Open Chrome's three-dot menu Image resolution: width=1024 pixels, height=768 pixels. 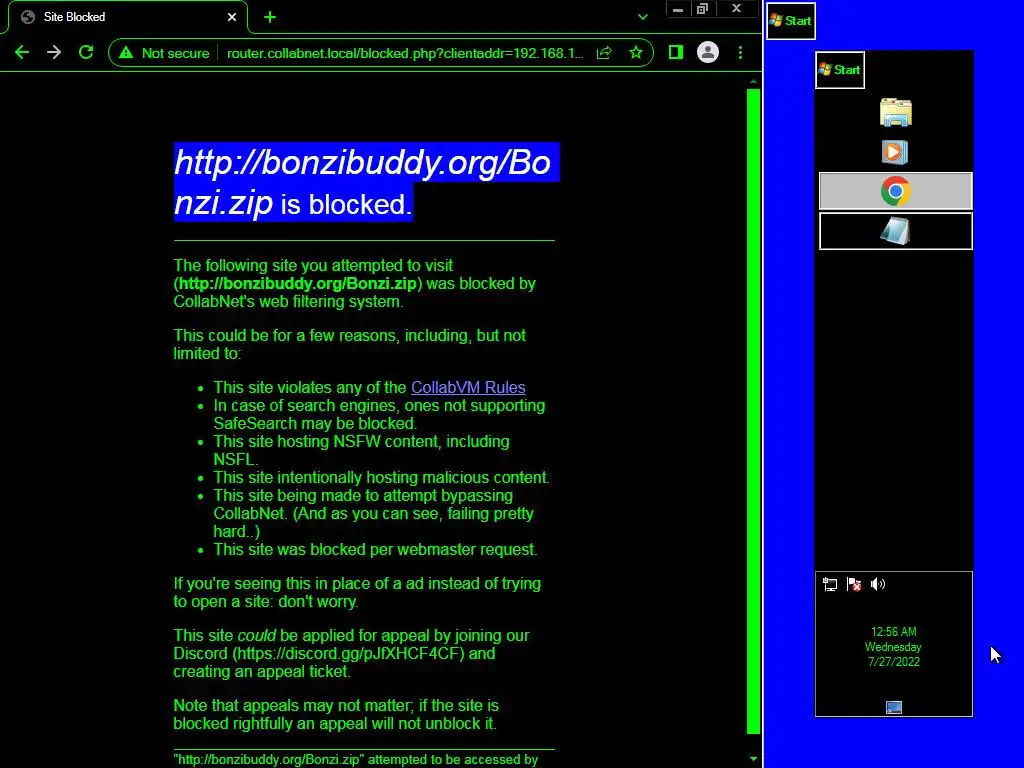740,52
